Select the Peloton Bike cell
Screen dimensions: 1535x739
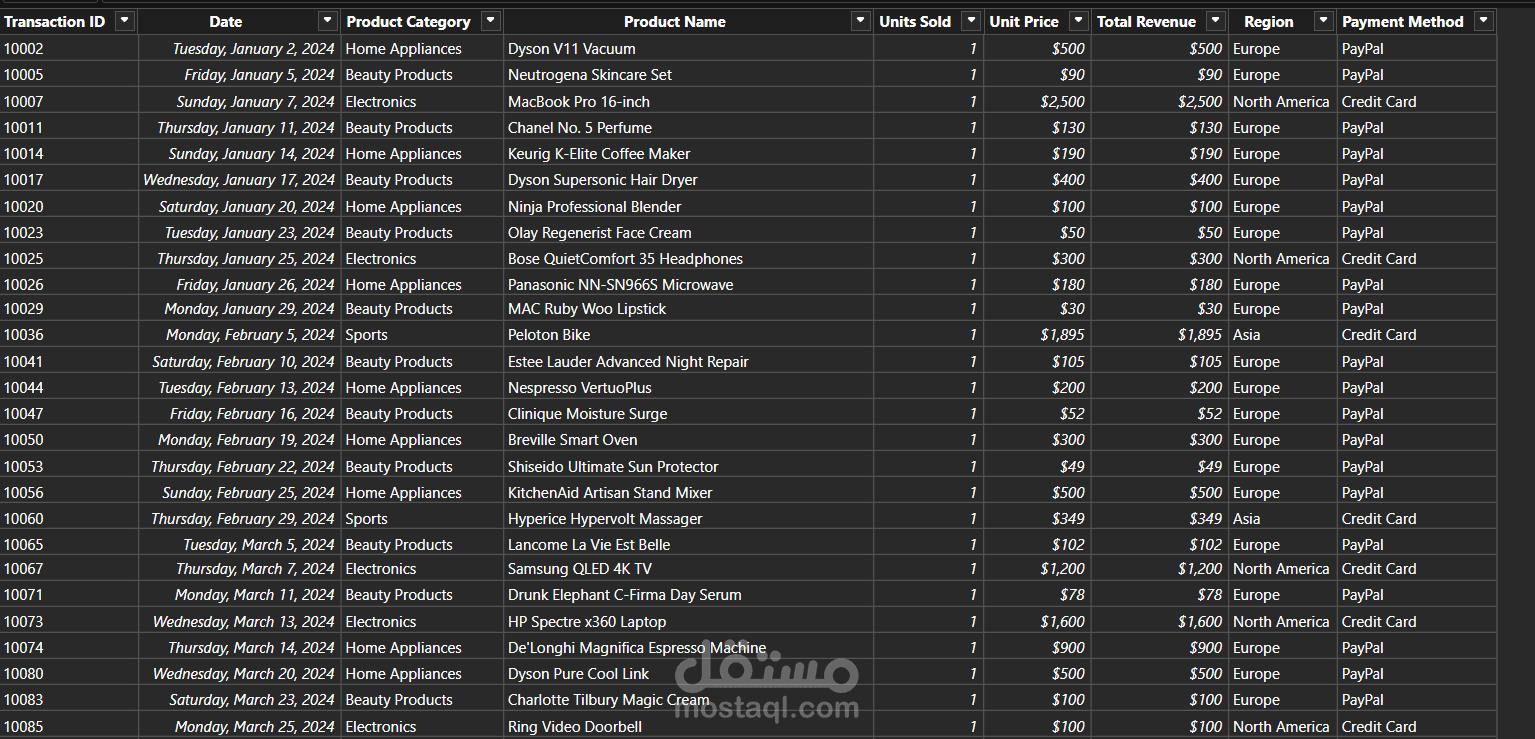(x=688, y=335)
